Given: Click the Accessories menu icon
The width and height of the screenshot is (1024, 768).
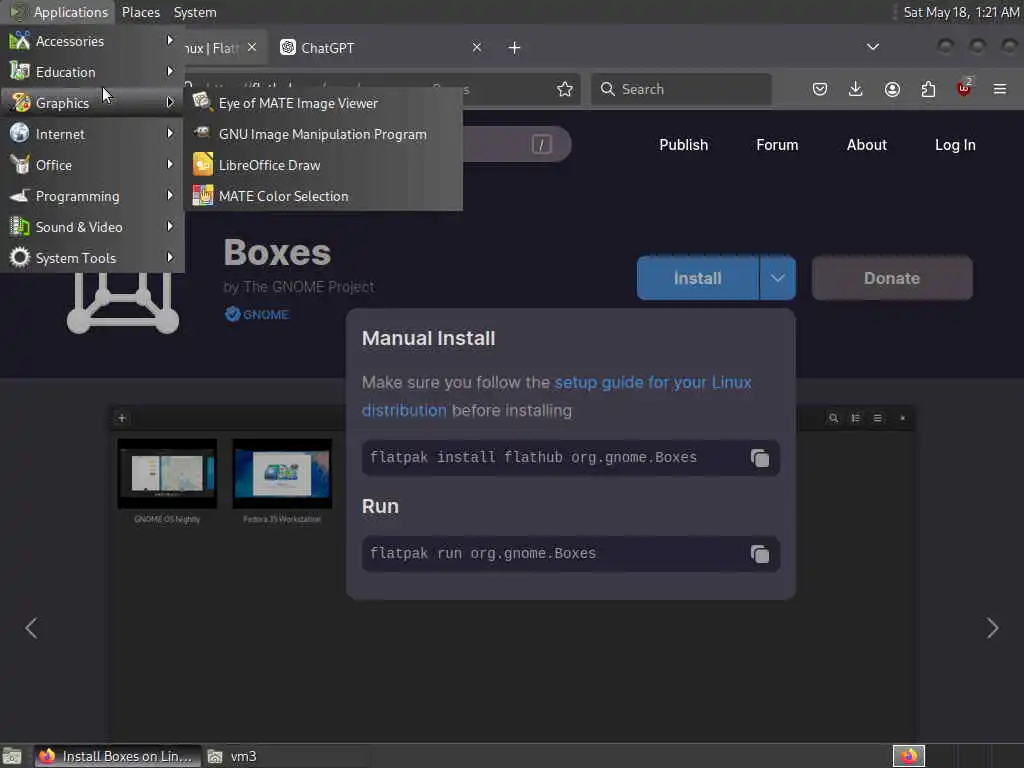Looking at the screenshot, I should pyautogui.click(x=20, y=40).
